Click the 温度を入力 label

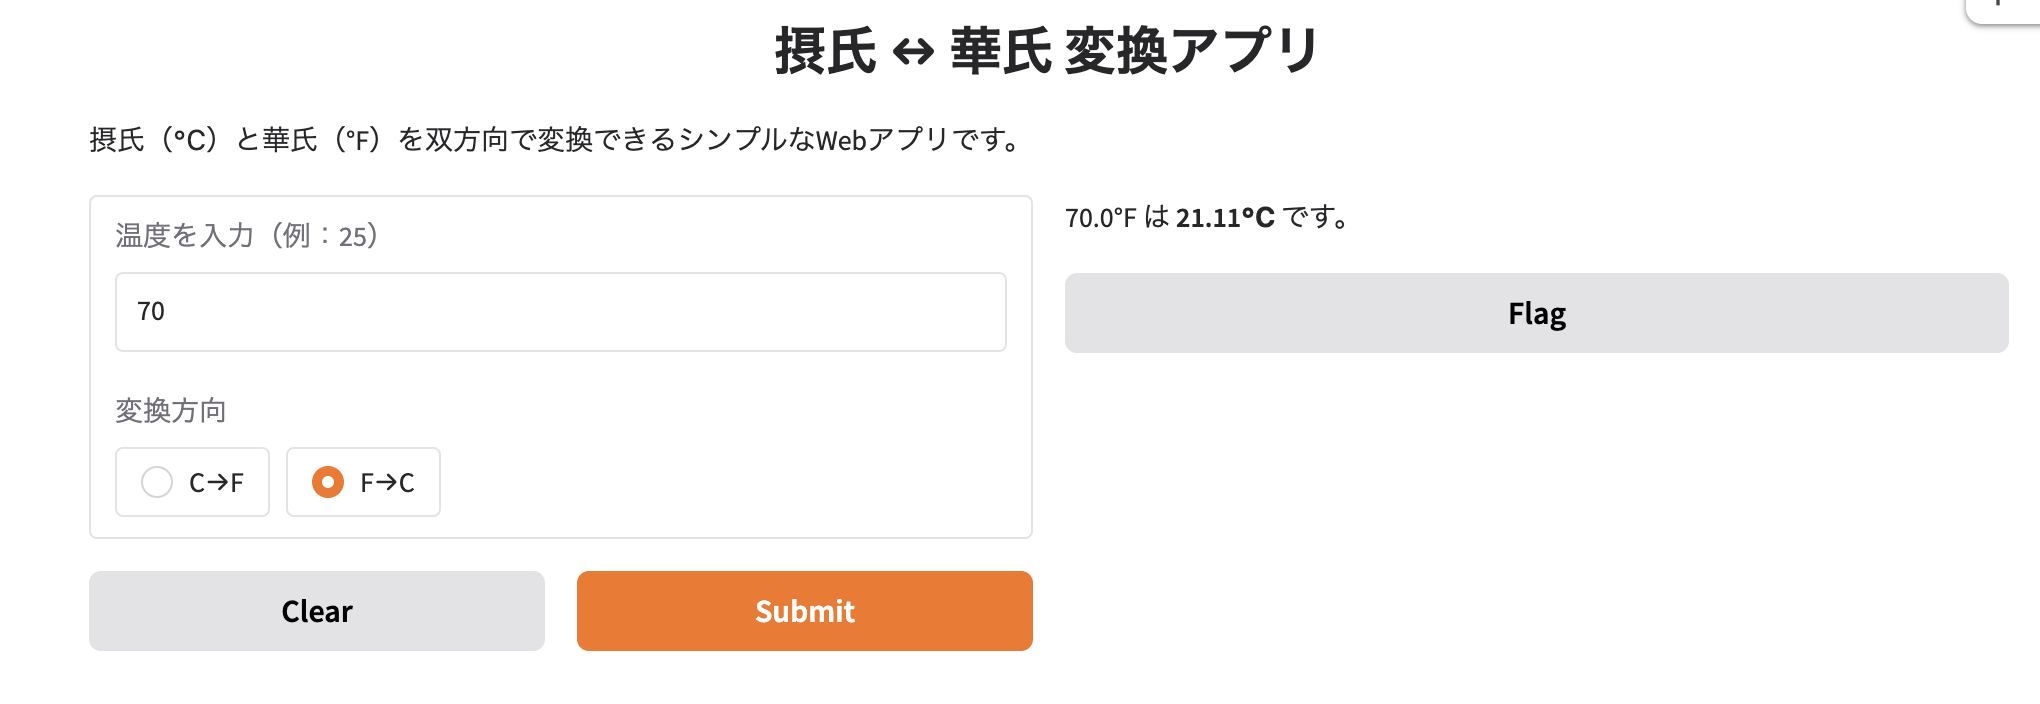pyautogui.click(x=246, y=236)
